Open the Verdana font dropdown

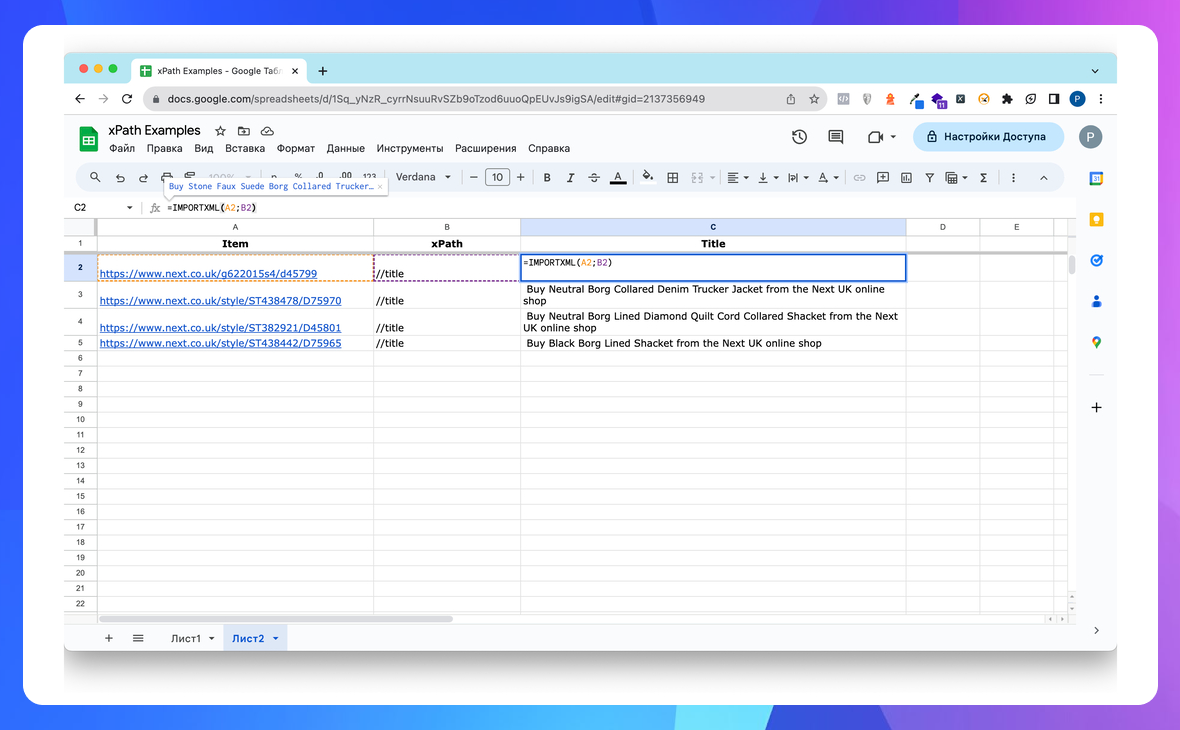423,178
